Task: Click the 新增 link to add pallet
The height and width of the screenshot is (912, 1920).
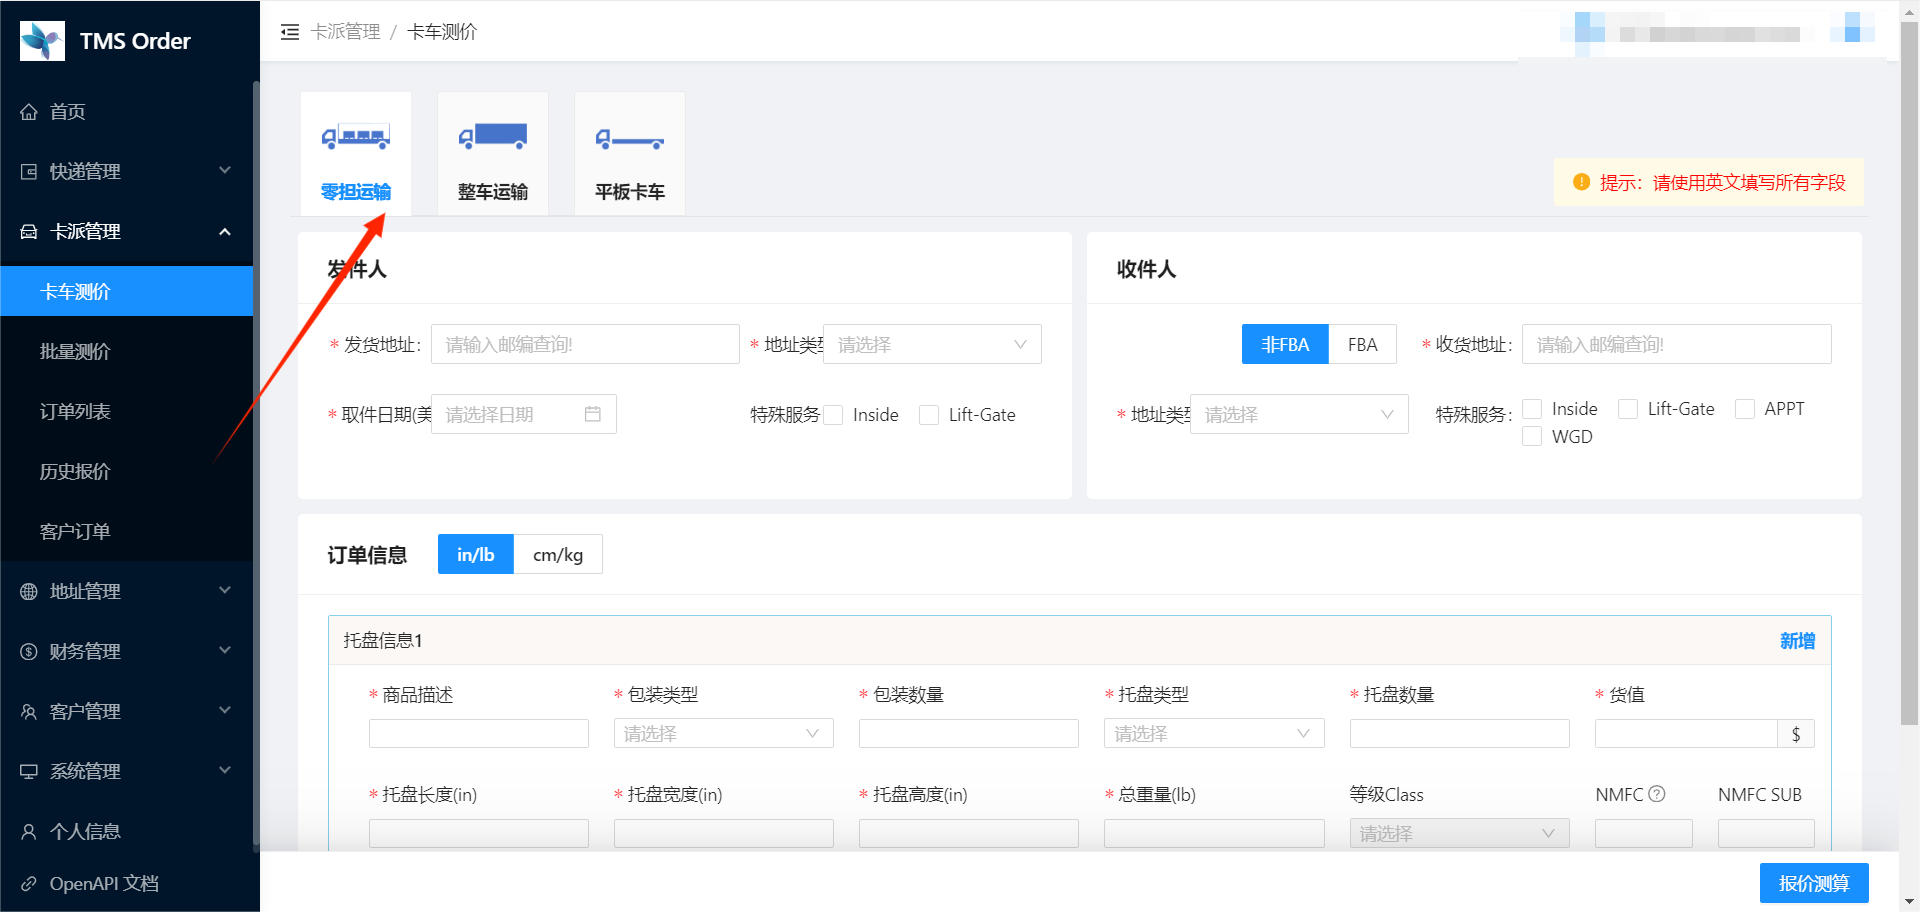Action: (x=1797, y=641)
